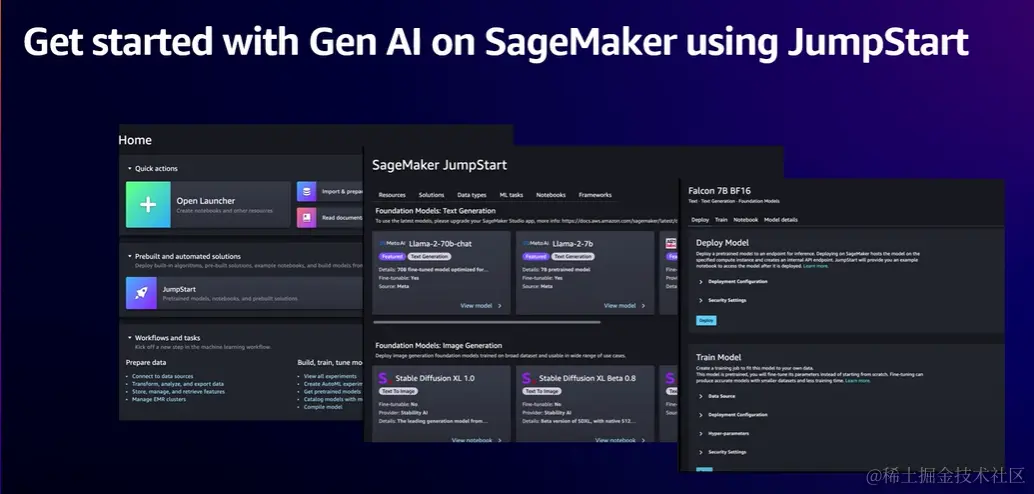Click View model on Llama-2-7b

point(620,306)
